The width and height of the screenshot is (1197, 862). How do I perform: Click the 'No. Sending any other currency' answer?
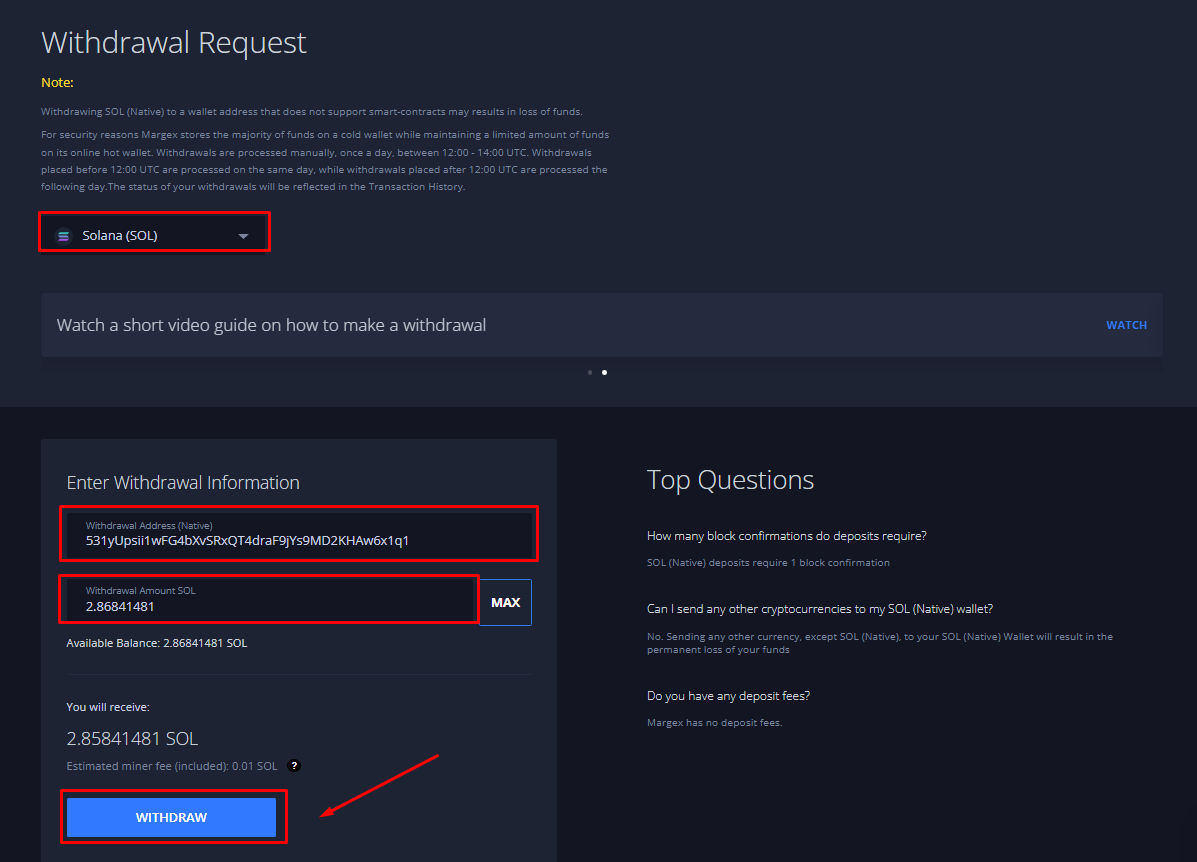(x=879, y=643)
